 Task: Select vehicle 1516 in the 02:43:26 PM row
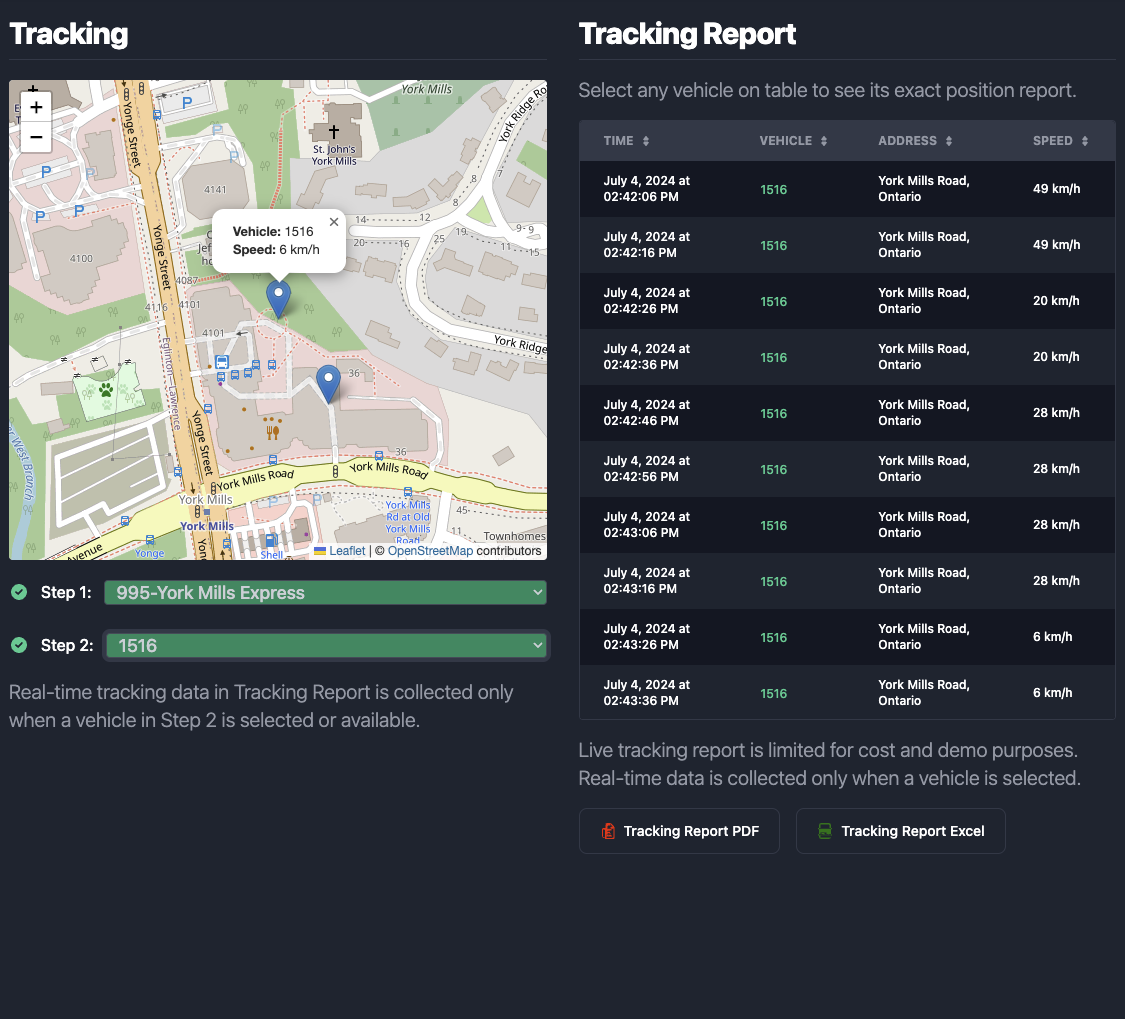[x=773, y=637]
